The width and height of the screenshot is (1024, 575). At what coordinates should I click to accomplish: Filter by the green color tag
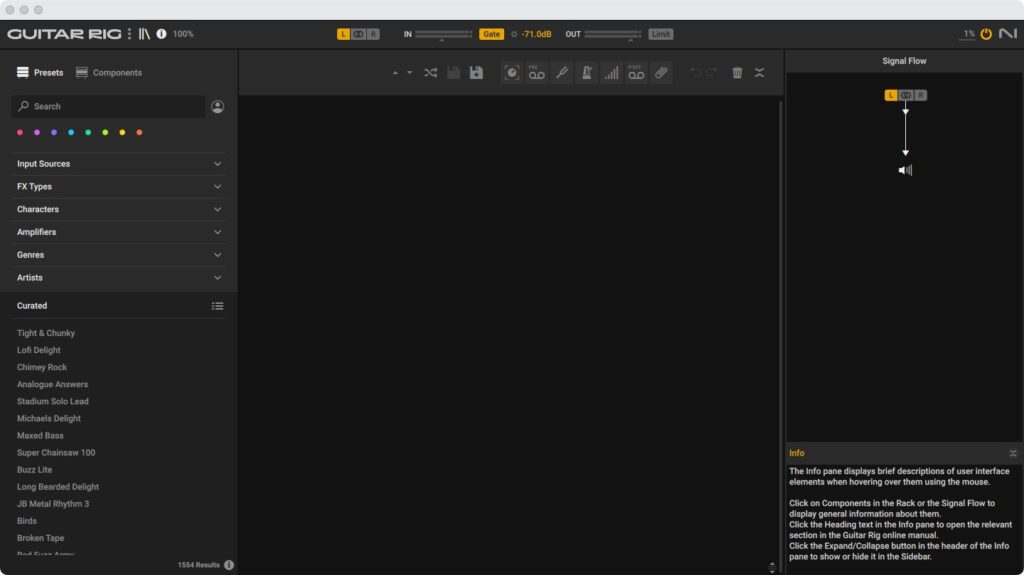(x=88, y=133)
